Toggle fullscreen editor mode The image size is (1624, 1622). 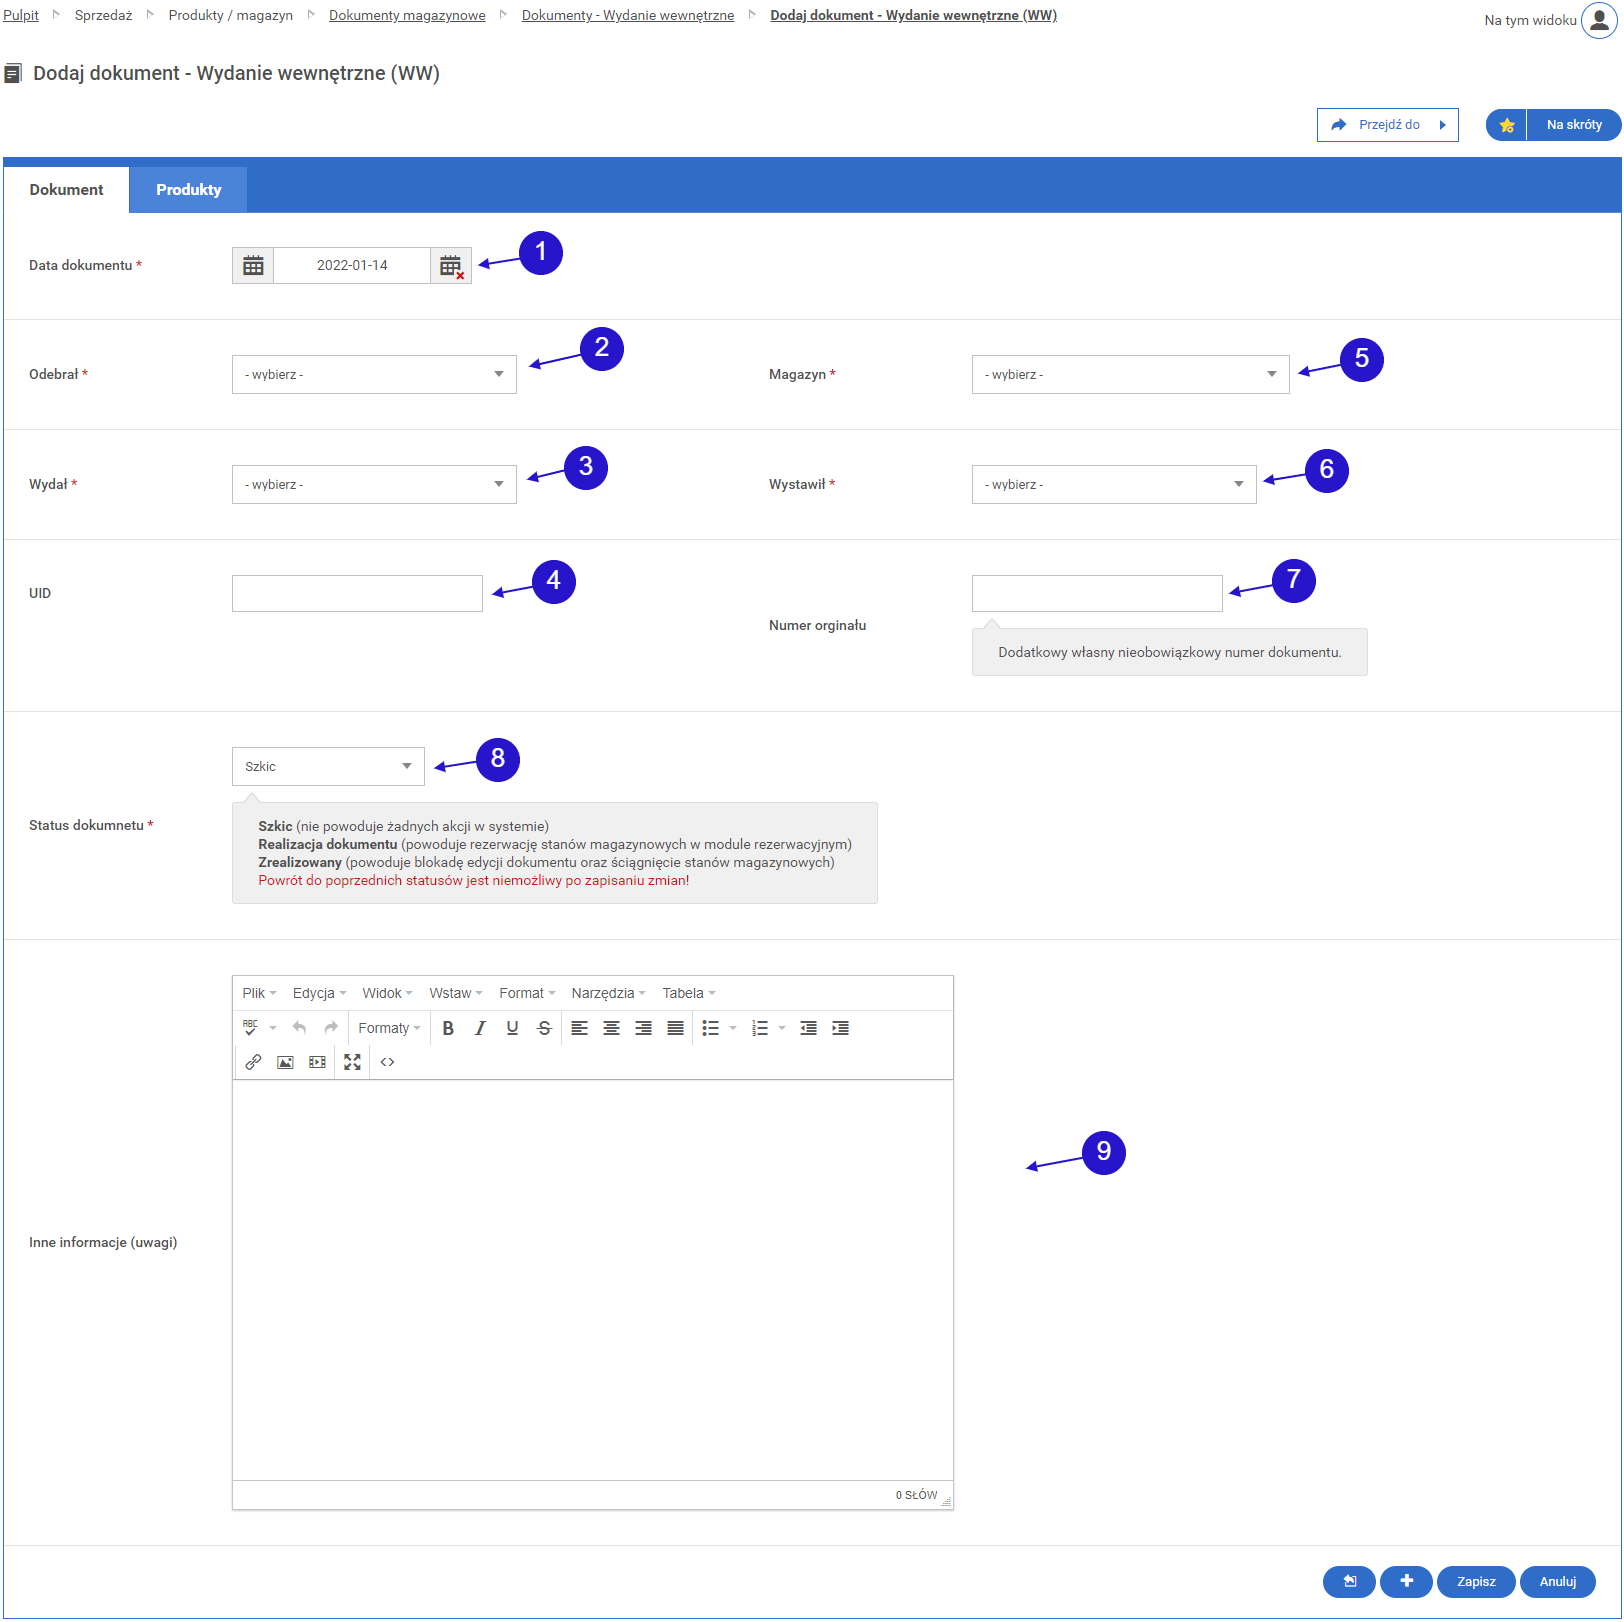click(352, 1062)
